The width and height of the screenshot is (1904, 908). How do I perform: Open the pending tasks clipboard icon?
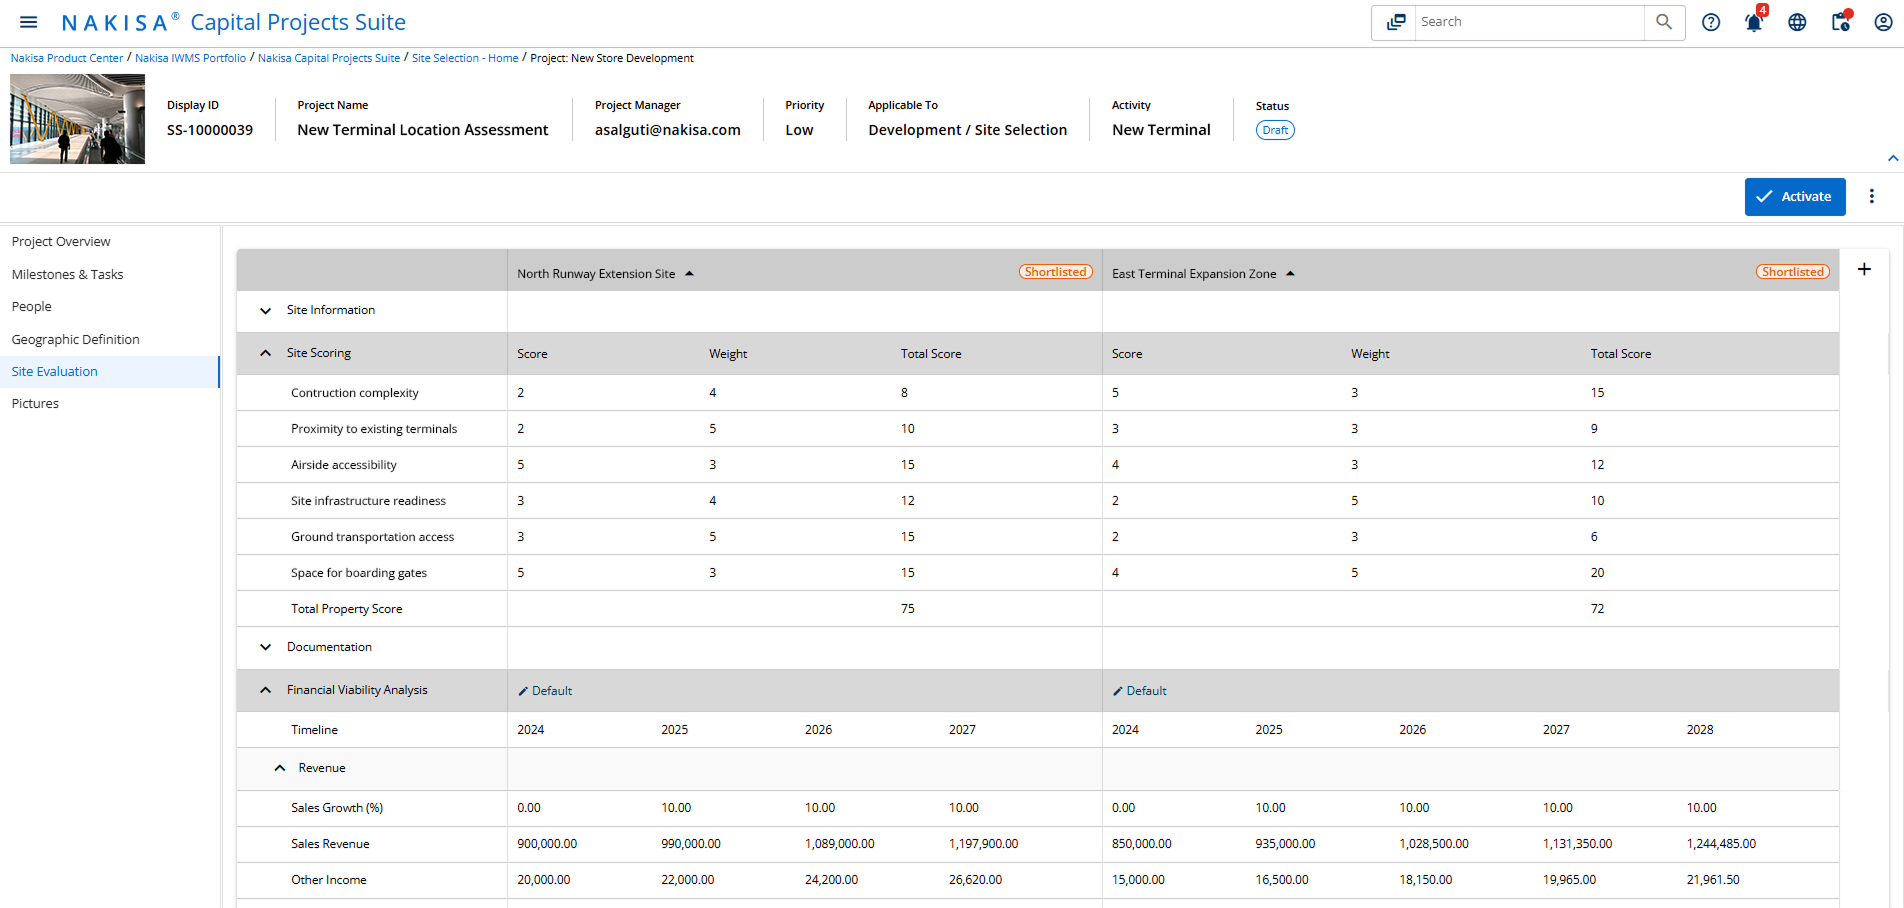click(1841, 21)
